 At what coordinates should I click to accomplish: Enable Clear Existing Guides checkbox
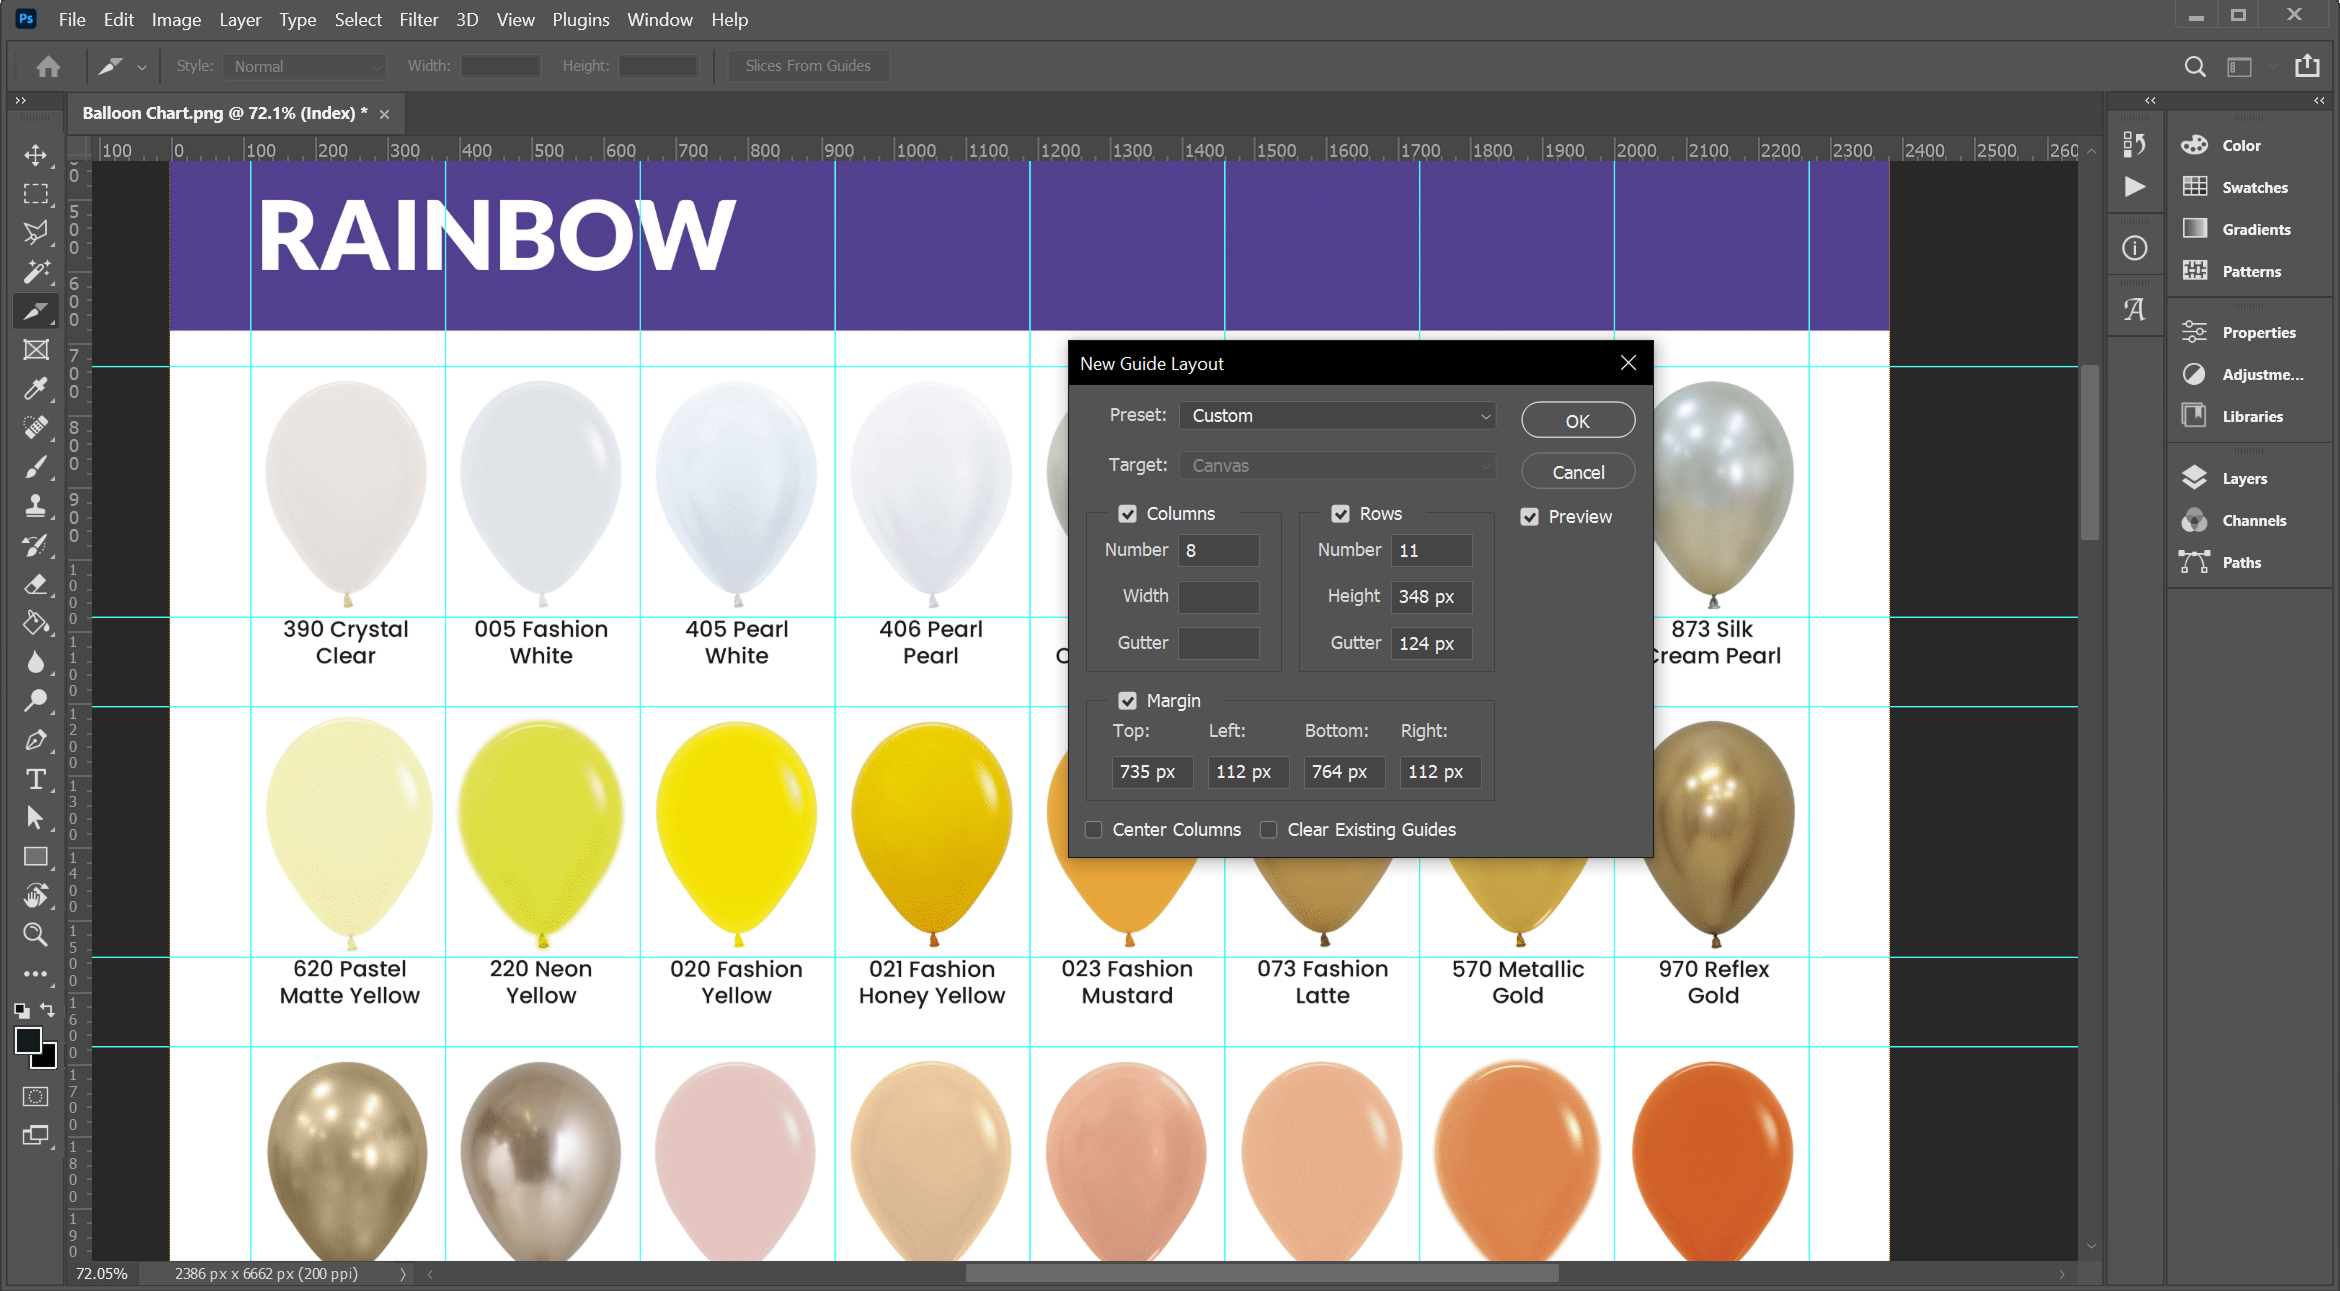coord(1269,830)
